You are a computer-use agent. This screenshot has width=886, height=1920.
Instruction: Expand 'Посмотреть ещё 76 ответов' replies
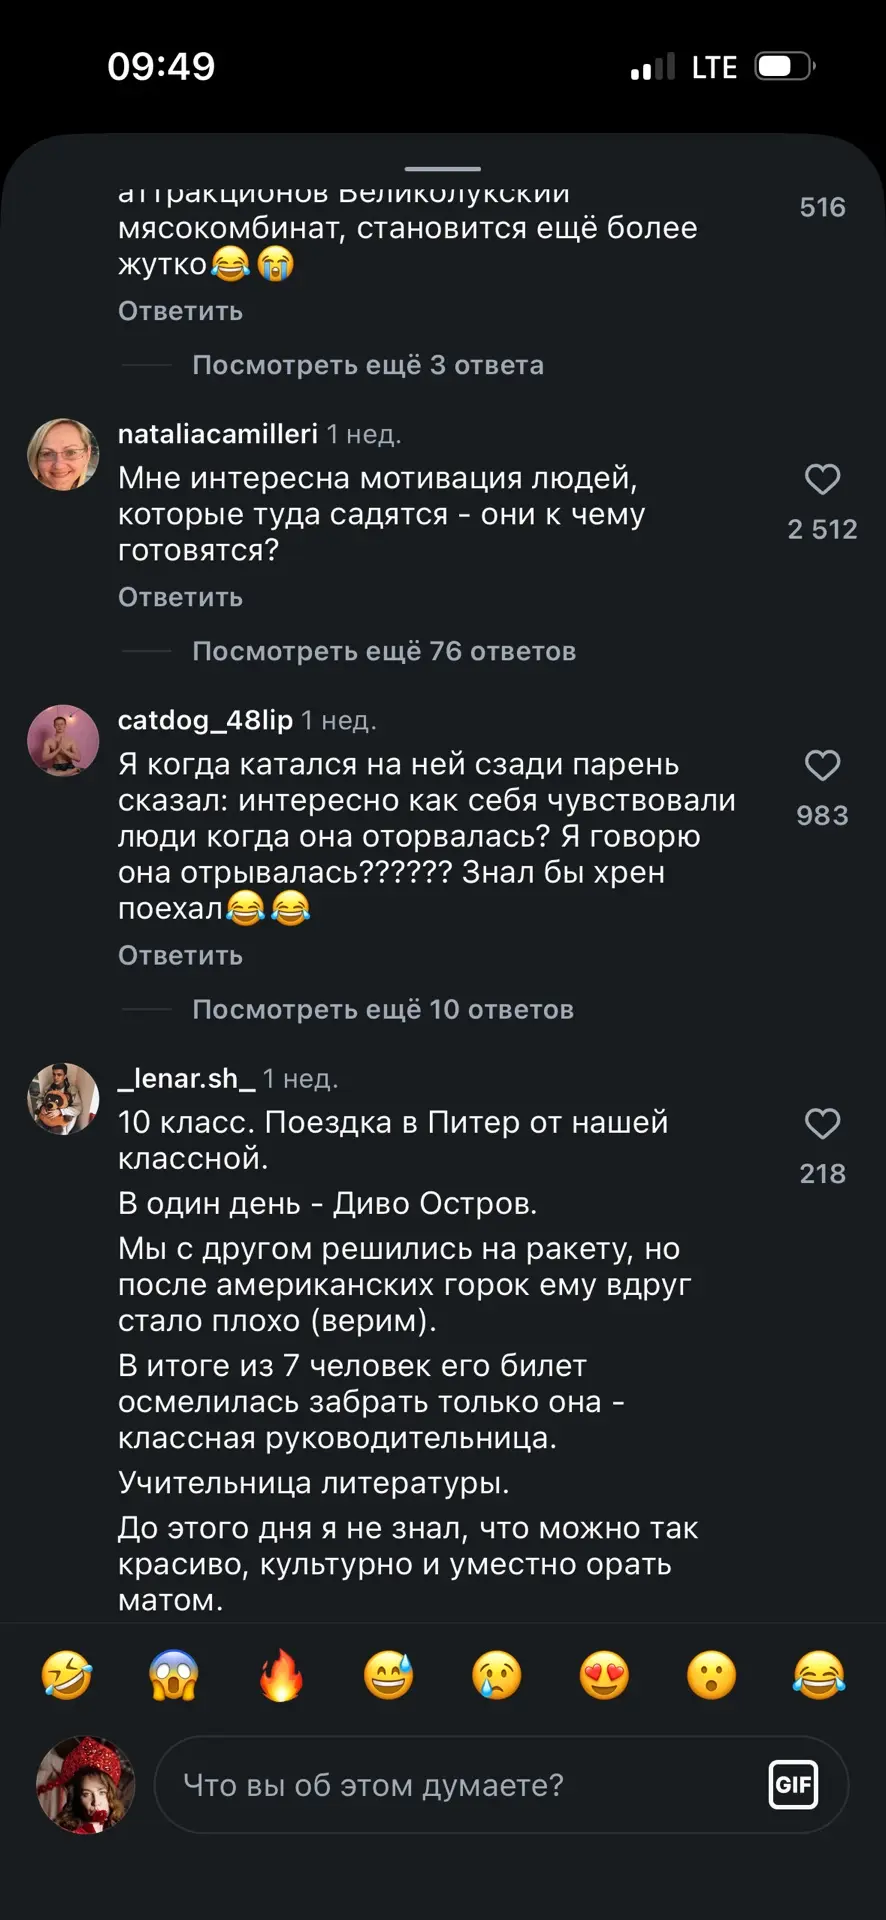coord(384,651)
